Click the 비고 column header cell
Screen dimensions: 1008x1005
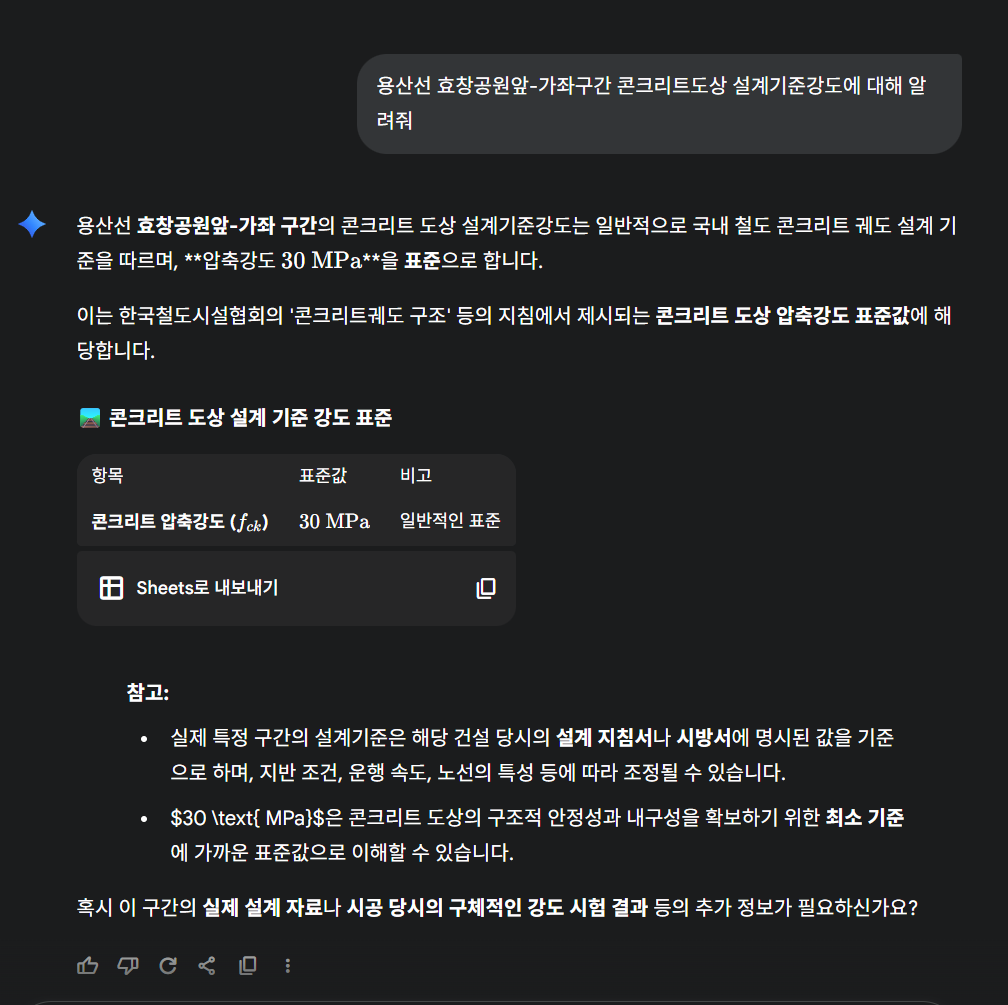[415, 476]
